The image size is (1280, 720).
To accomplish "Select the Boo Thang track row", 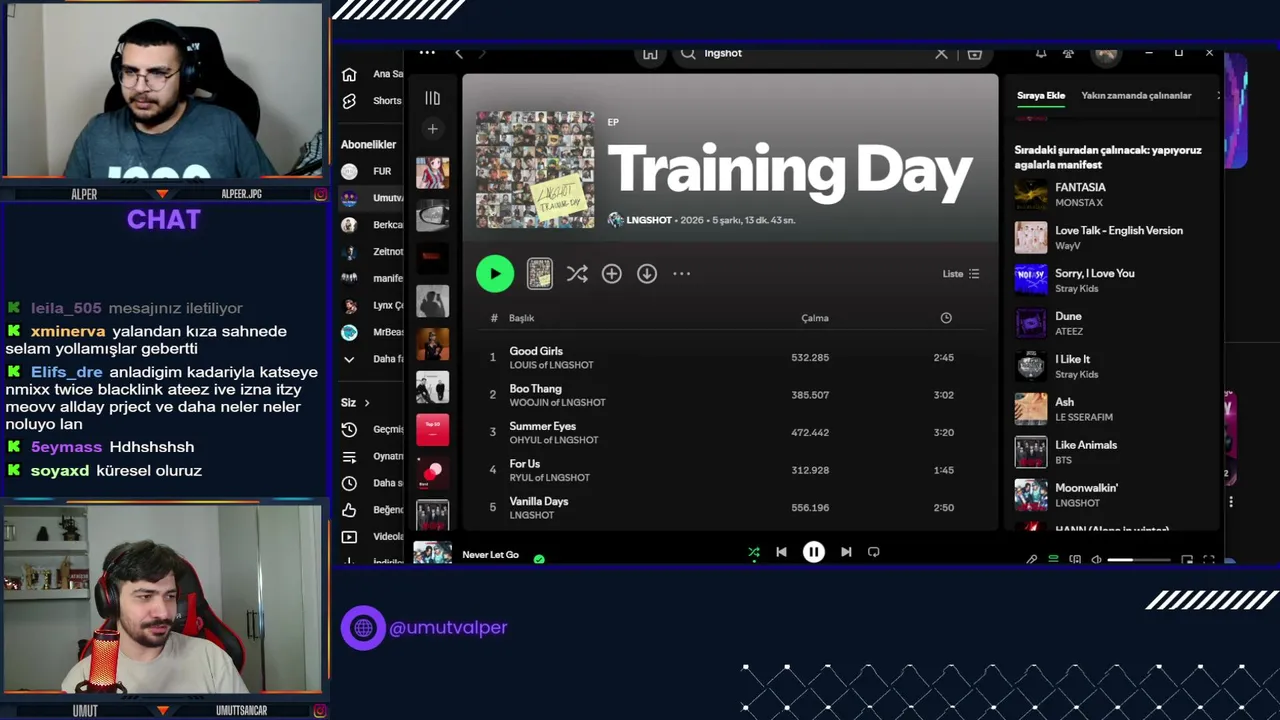I will pos(730,395).
